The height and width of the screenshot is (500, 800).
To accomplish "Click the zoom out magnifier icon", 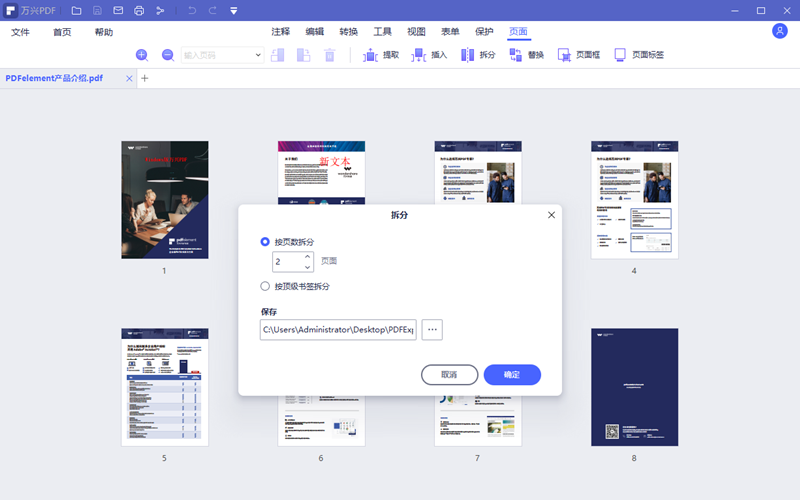I will 168,55.
